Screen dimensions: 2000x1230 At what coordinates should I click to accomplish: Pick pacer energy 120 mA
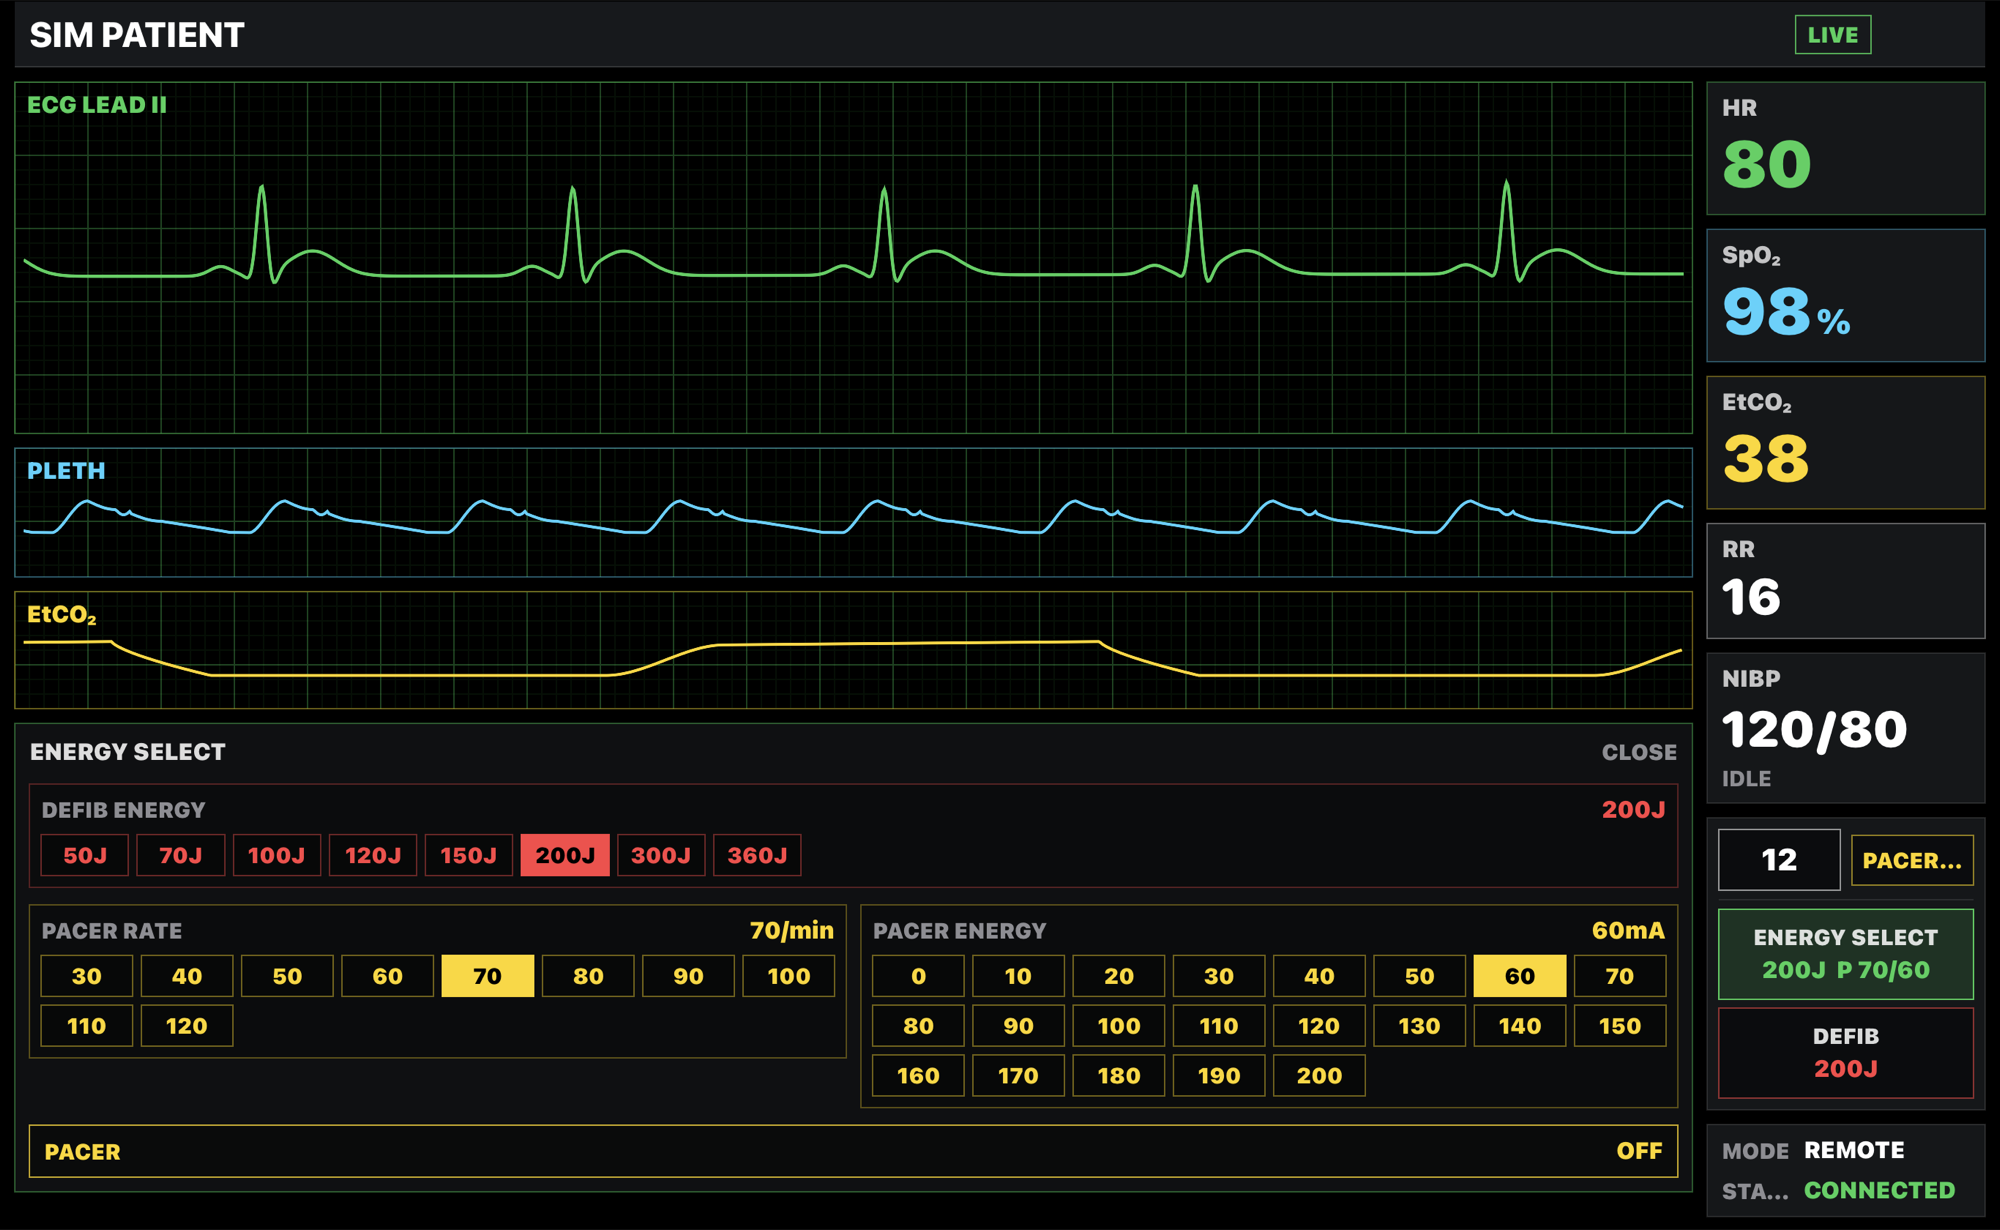(x=1319, y=1026)
